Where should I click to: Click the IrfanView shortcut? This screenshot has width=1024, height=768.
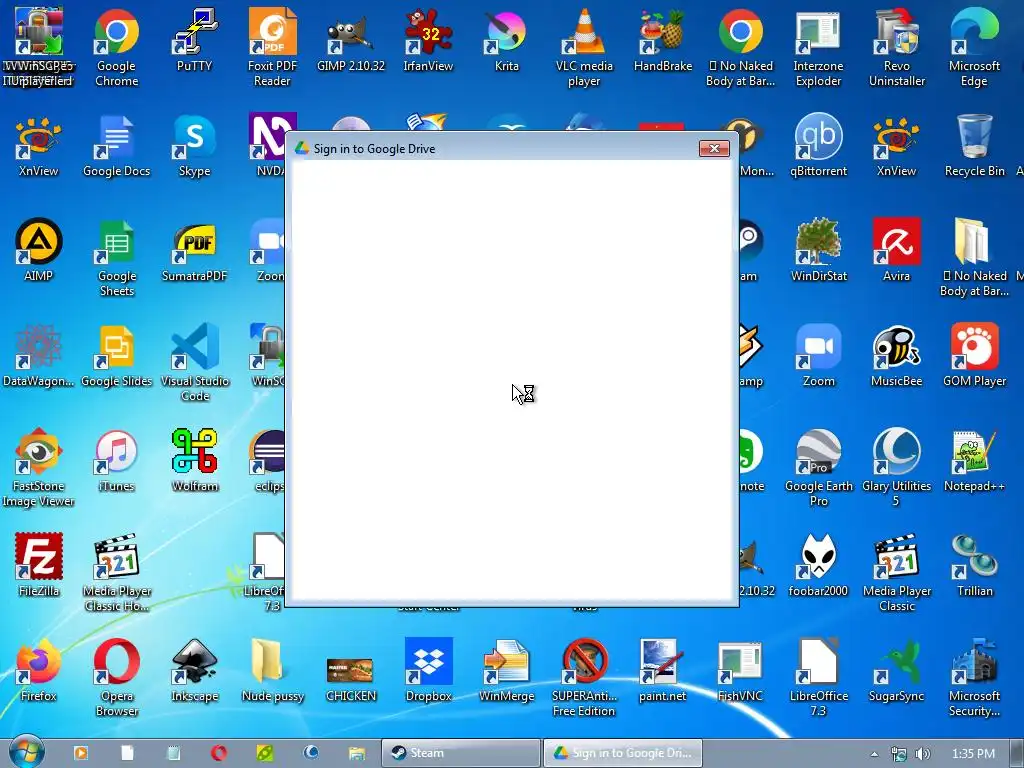[428, 40]
